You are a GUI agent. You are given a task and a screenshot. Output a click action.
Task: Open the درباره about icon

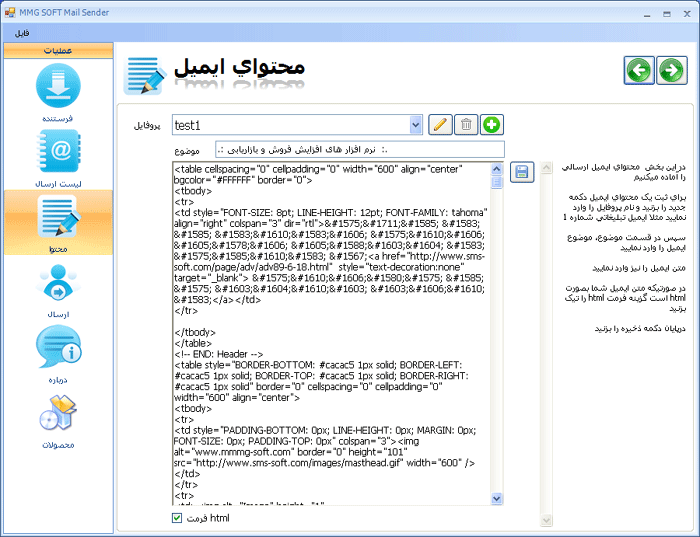point(59,347)
